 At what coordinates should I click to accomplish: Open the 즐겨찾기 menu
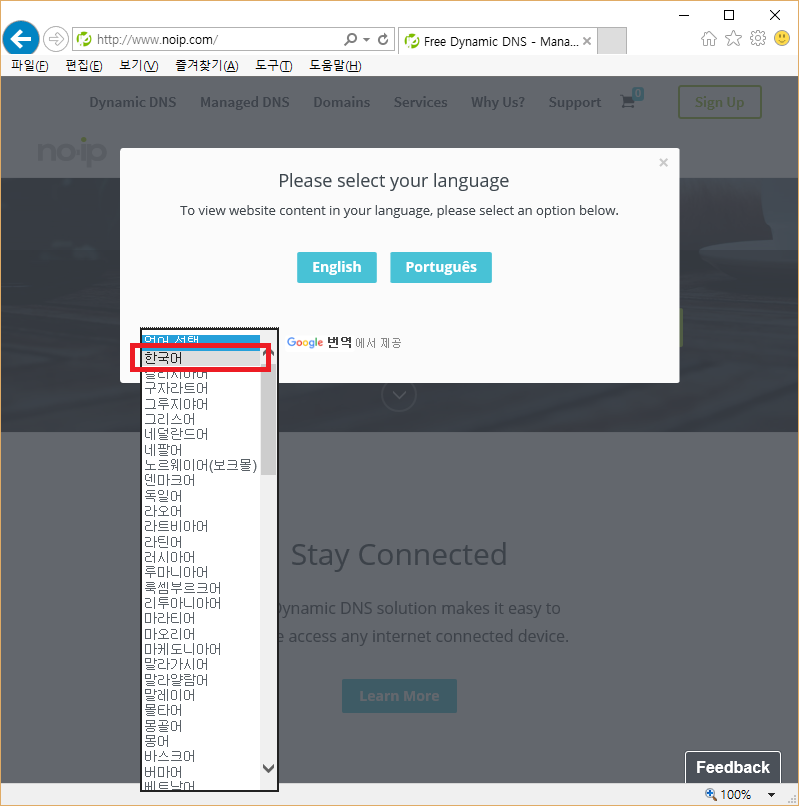pos(206,66)
